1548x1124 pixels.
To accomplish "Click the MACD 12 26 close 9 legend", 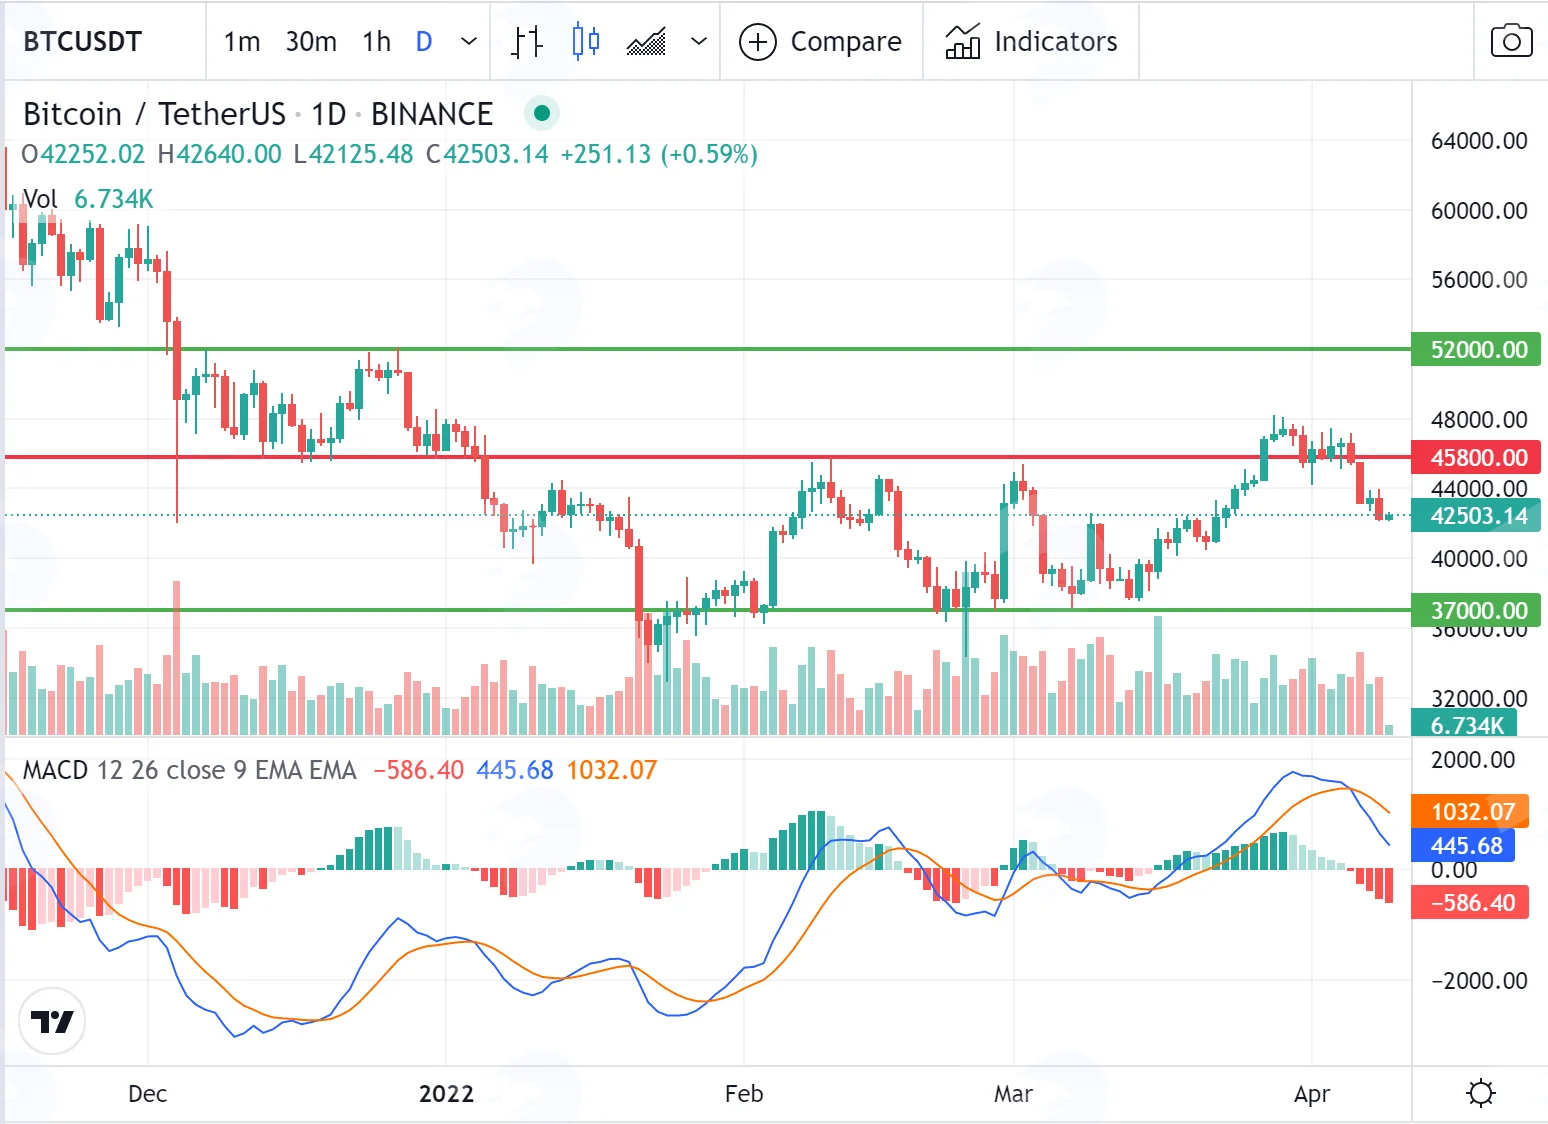I will click(x=190, y=770).
